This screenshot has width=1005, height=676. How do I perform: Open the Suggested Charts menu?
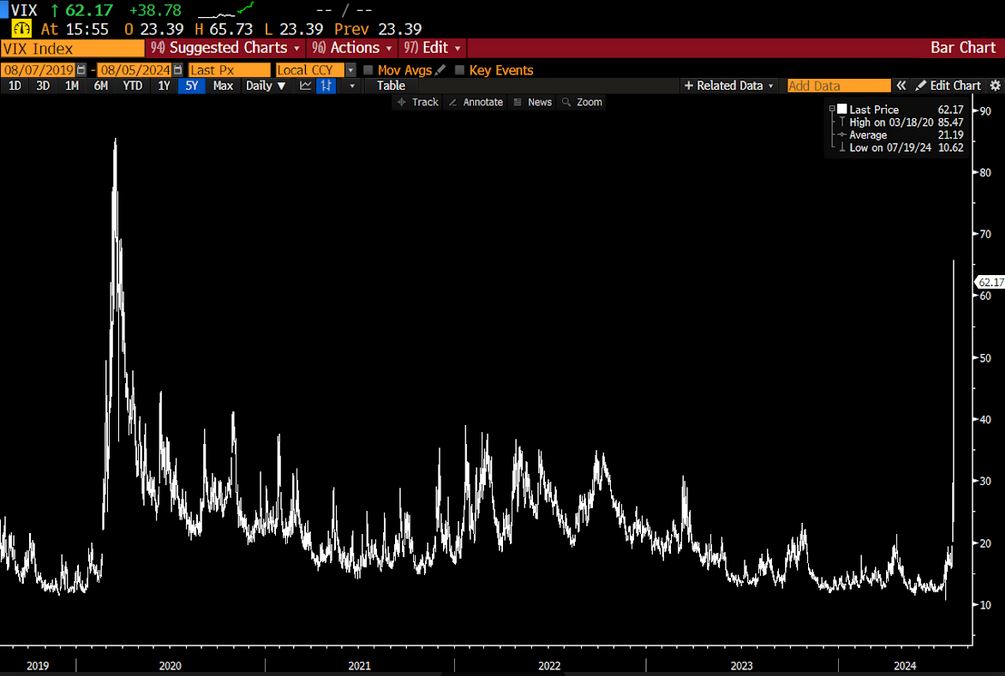click(x=225, y=48)
